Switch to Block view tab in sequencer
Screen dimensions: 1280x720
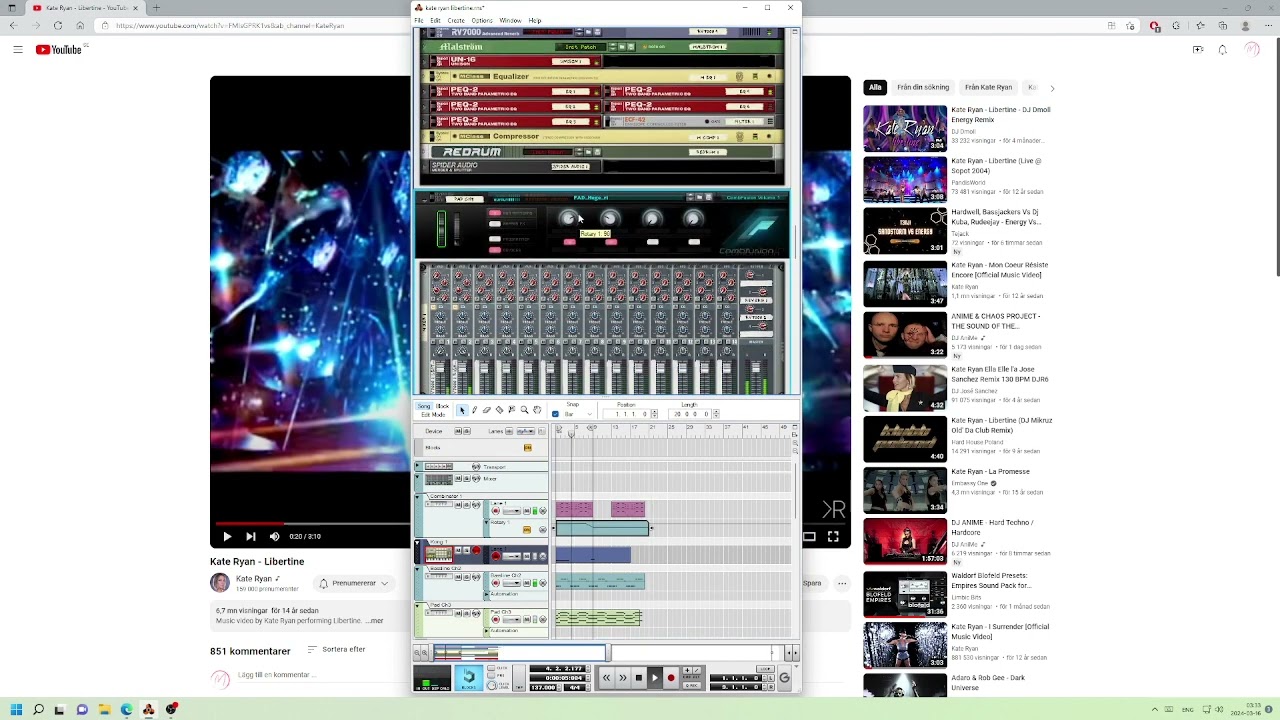tap(442, 406)
